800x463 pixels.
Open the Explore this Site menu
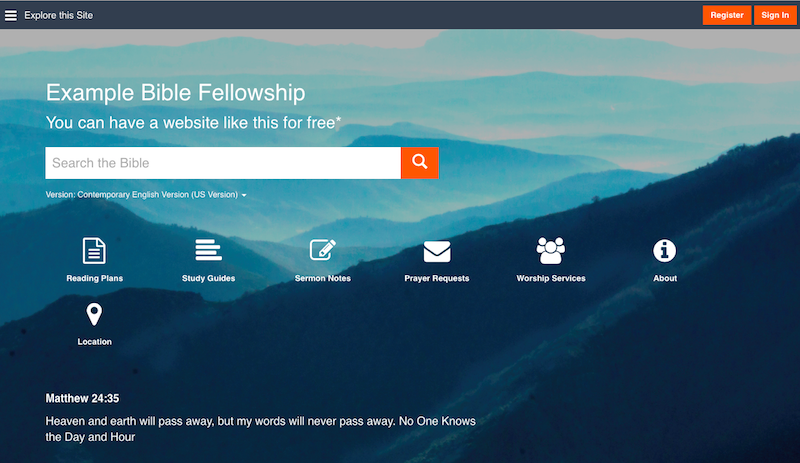(59, 15)
